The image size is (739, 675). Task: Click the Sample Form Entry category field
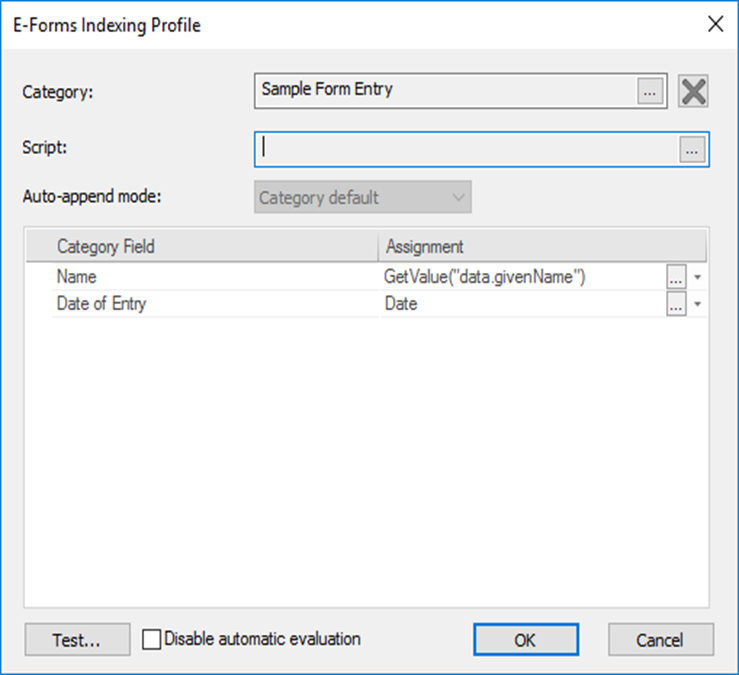[445, 90]
